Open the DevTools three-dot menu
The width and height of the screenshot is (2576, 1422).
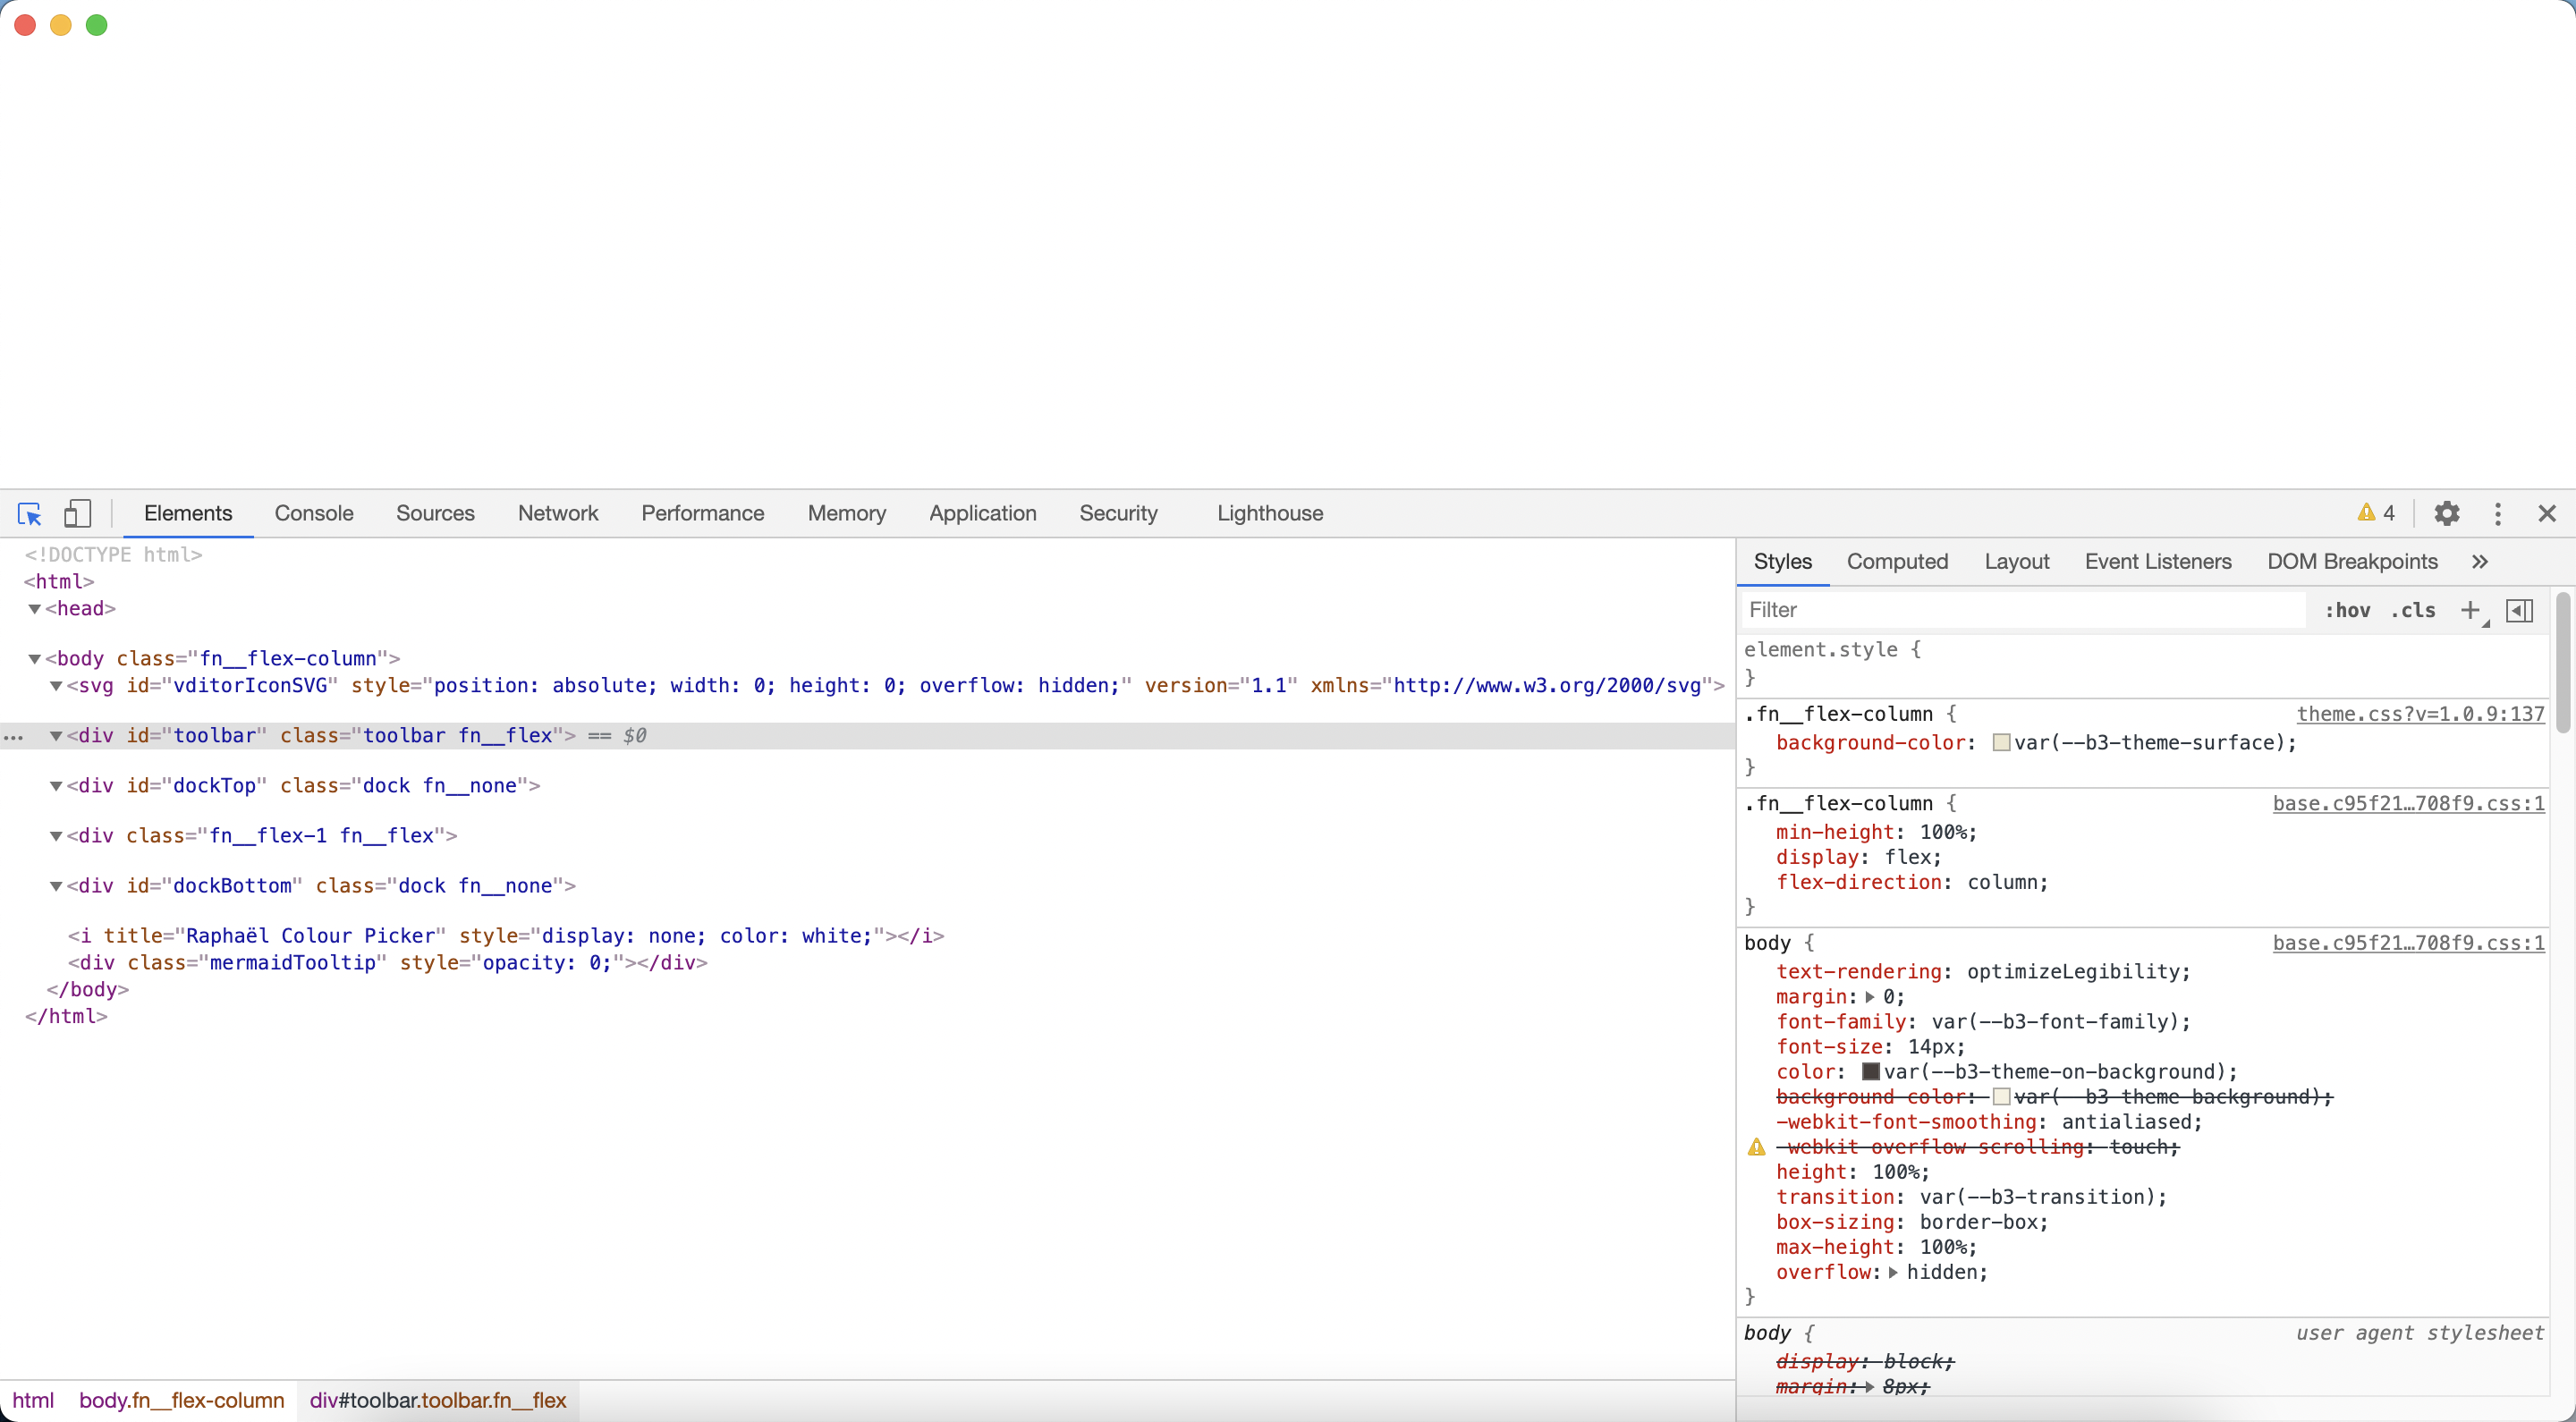2497,514
